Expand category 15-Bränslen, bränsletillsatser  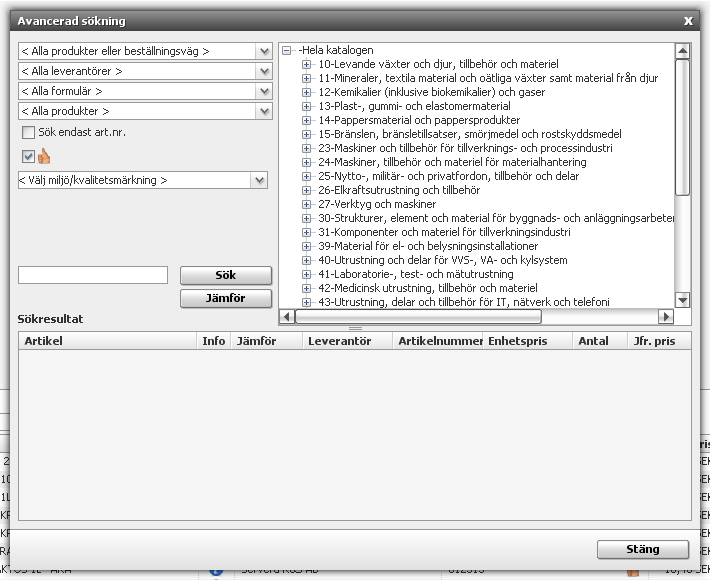click(307, 134)
